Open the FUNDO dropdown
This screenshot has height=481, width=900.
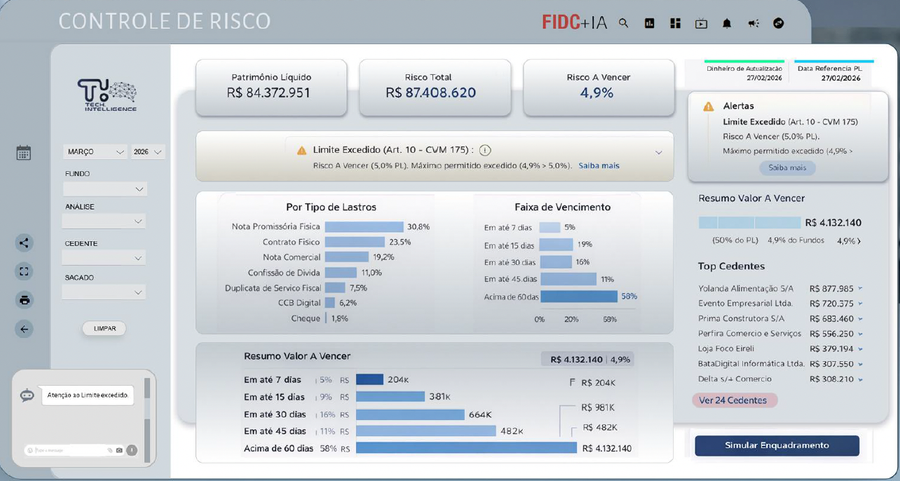[x=104, y=189]
